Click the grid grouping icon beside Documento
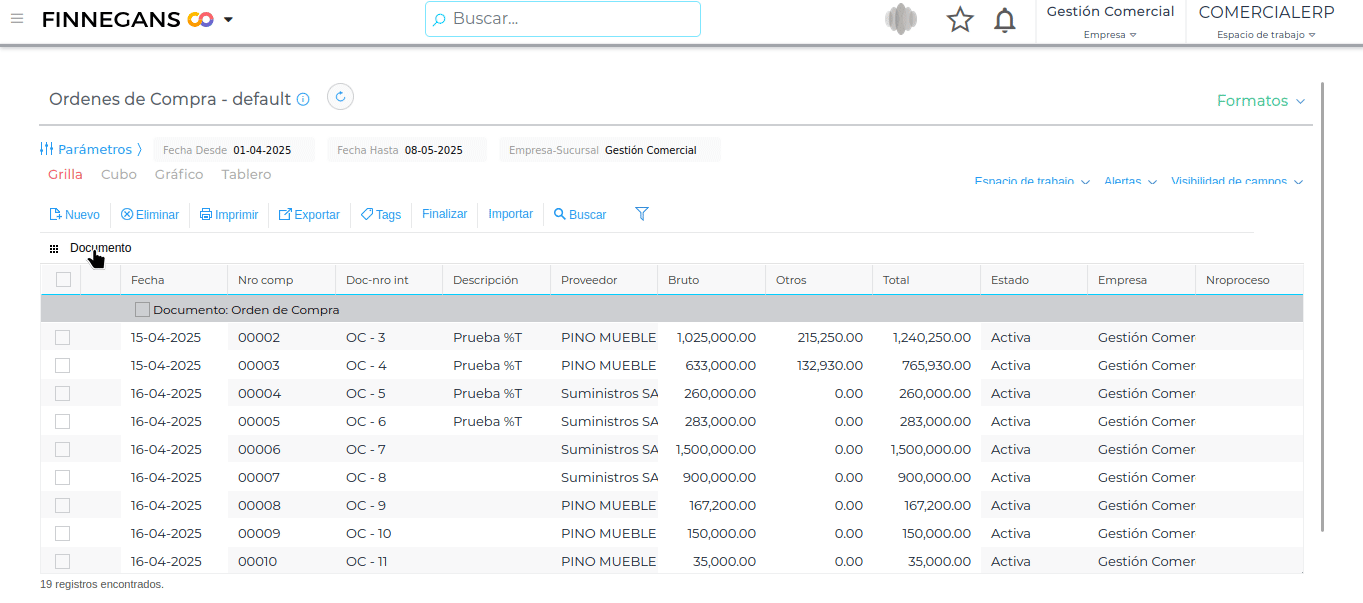Viewport: 1363px width, 603px height. tap(54, 249)
